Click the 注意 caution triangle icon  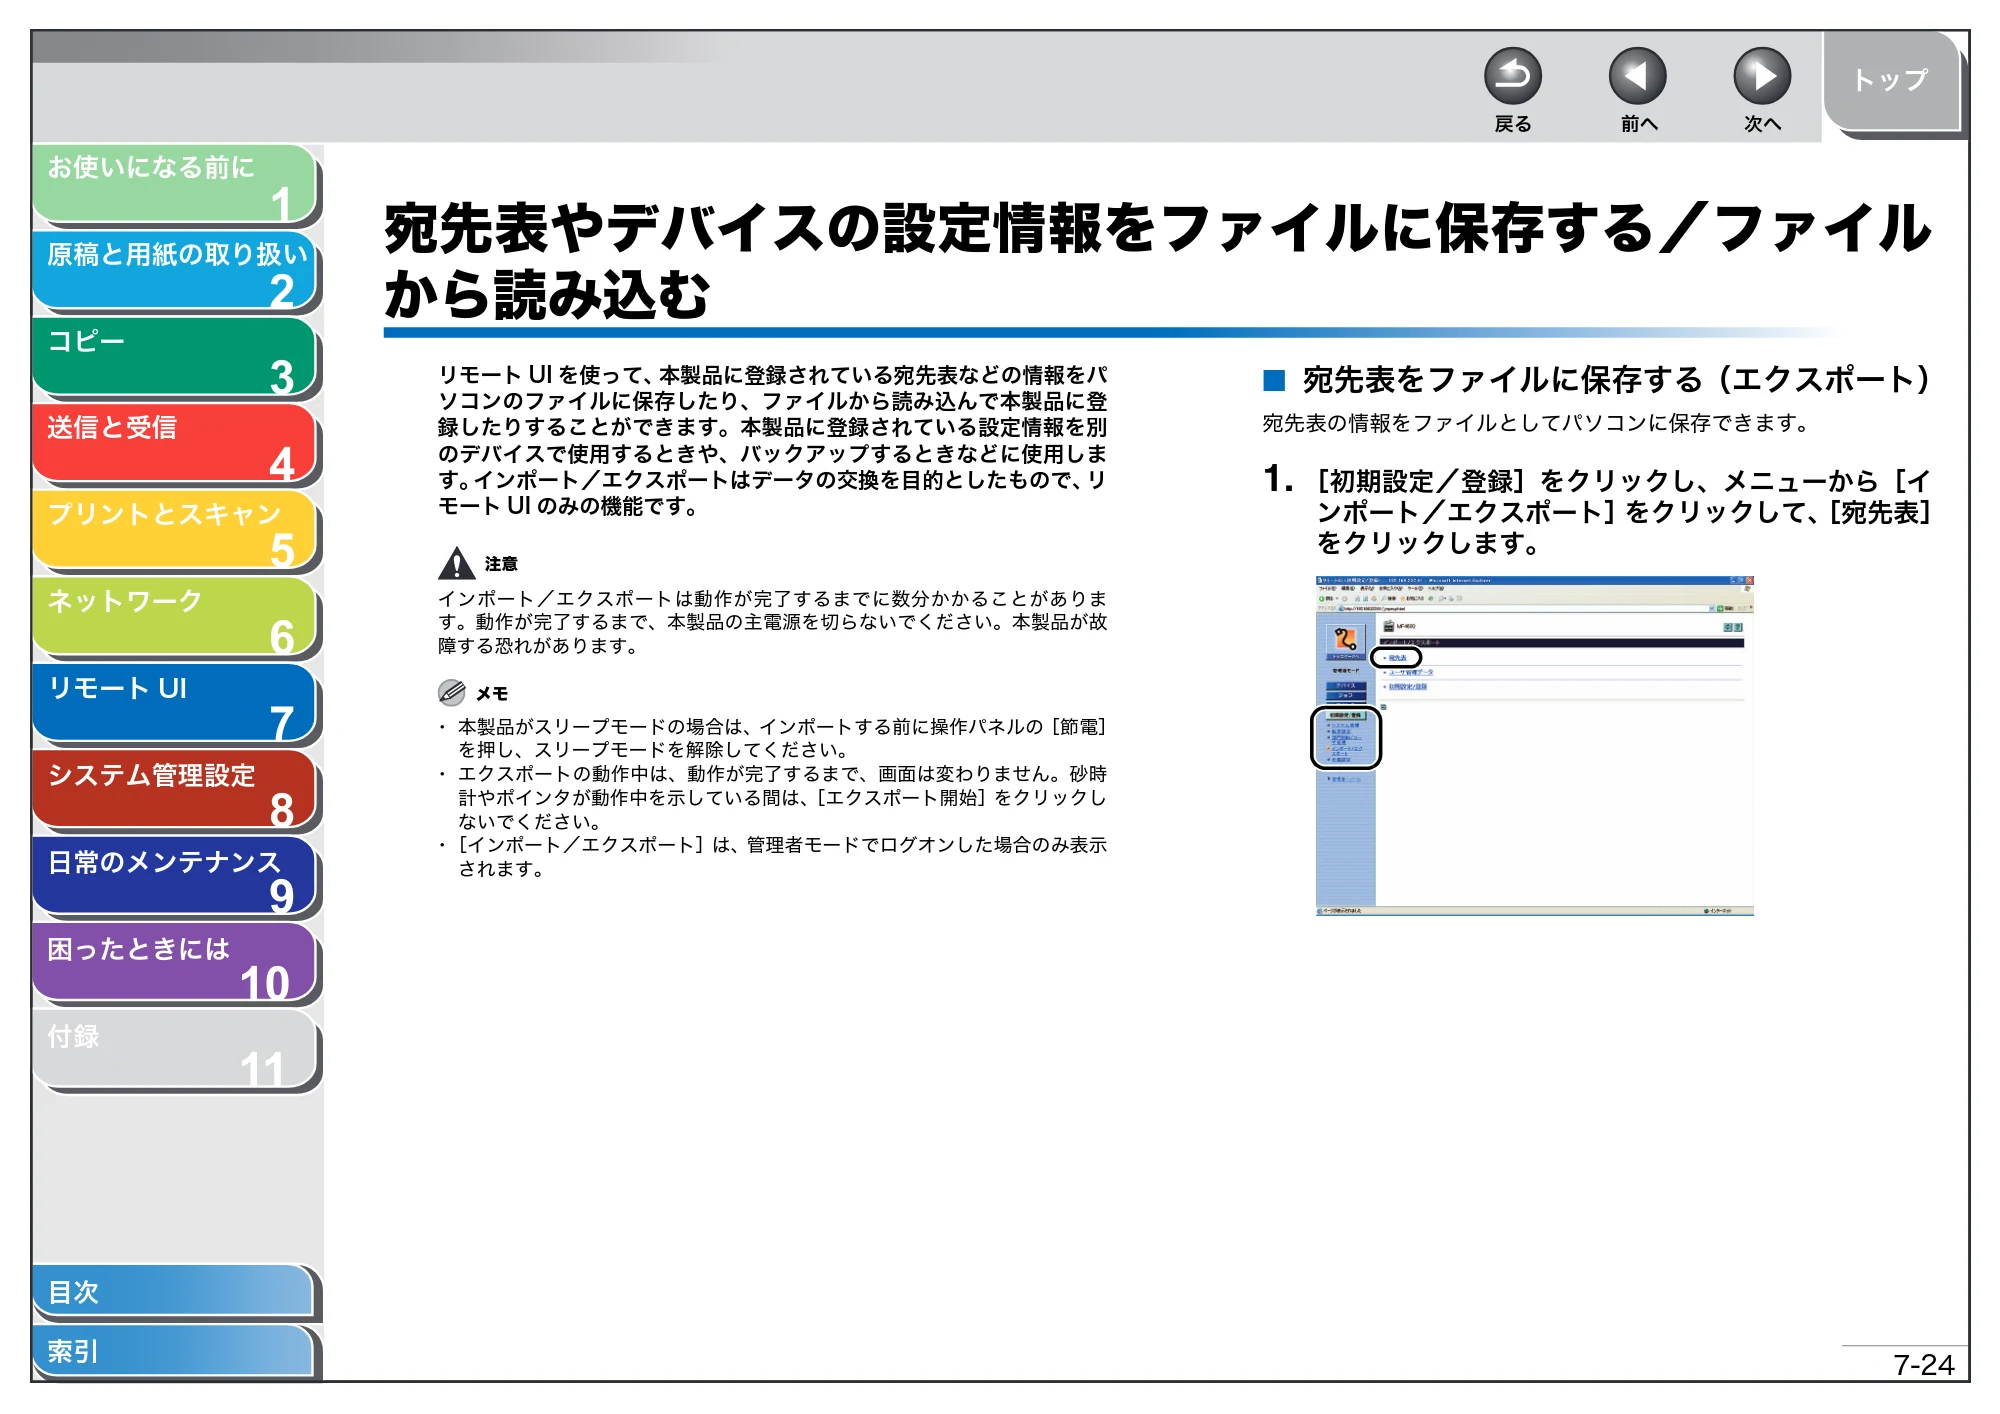(x=456, y=563)
